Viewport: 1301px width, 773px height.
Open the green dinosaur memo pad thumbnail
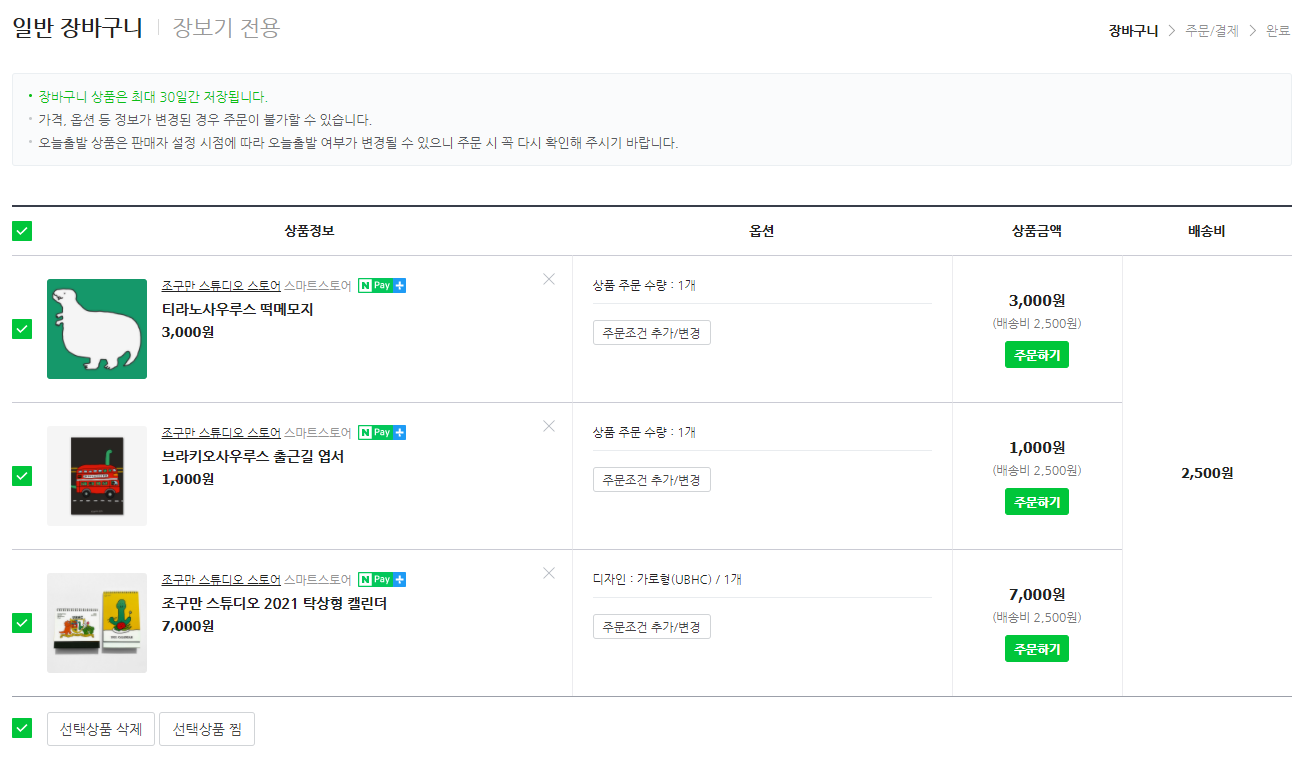pyautogui.click(x=97, y=329)
